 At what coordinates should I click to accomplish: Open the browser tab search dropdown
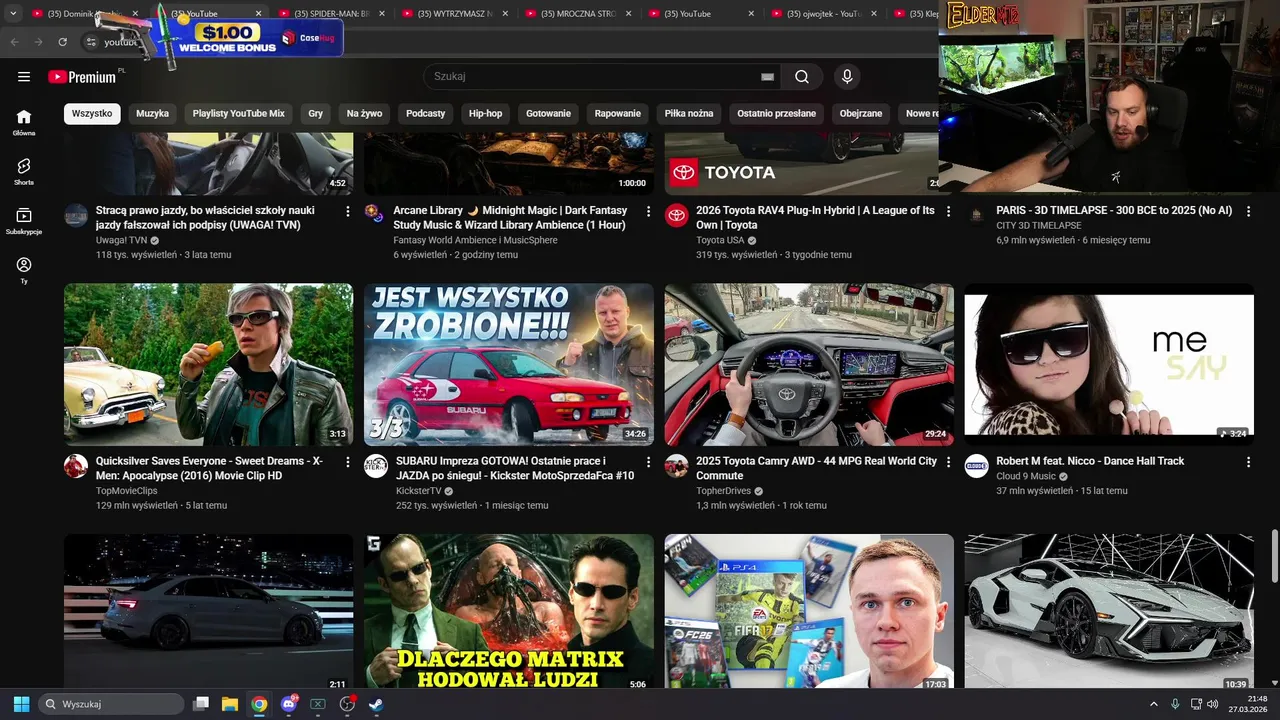[13, 13]
